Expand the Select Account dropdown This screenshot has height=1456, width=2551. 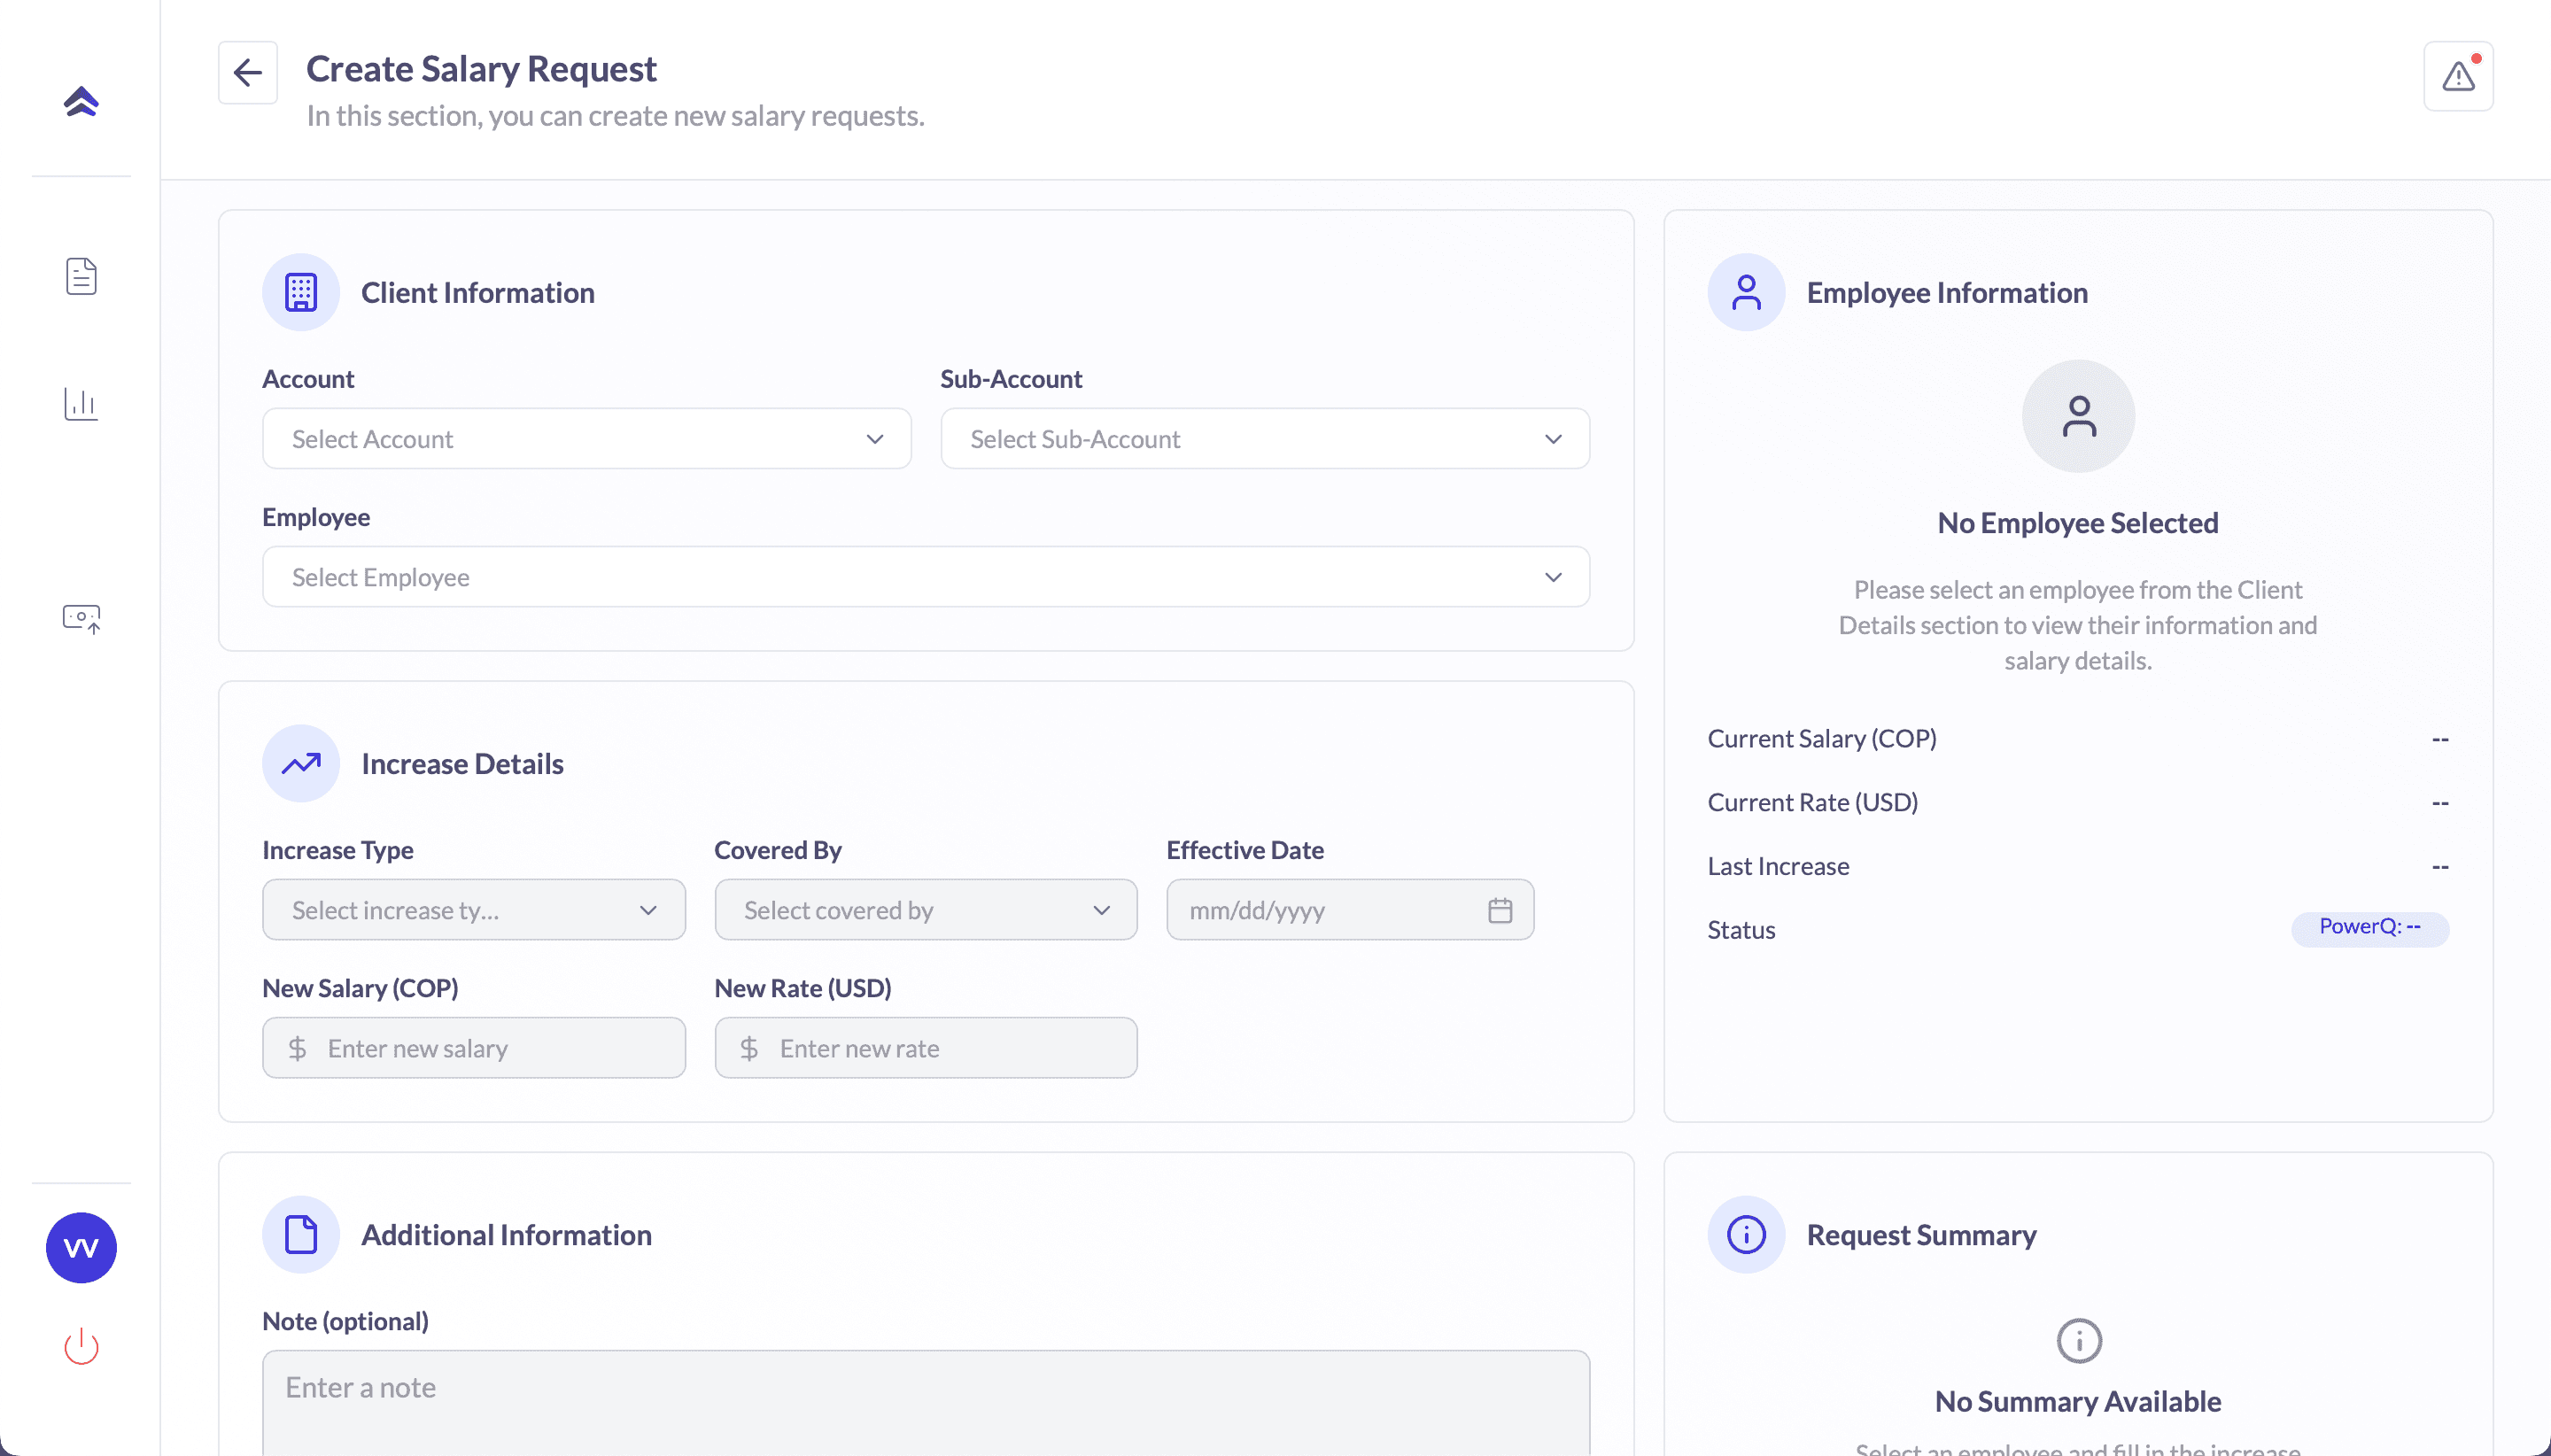[586, 439]
